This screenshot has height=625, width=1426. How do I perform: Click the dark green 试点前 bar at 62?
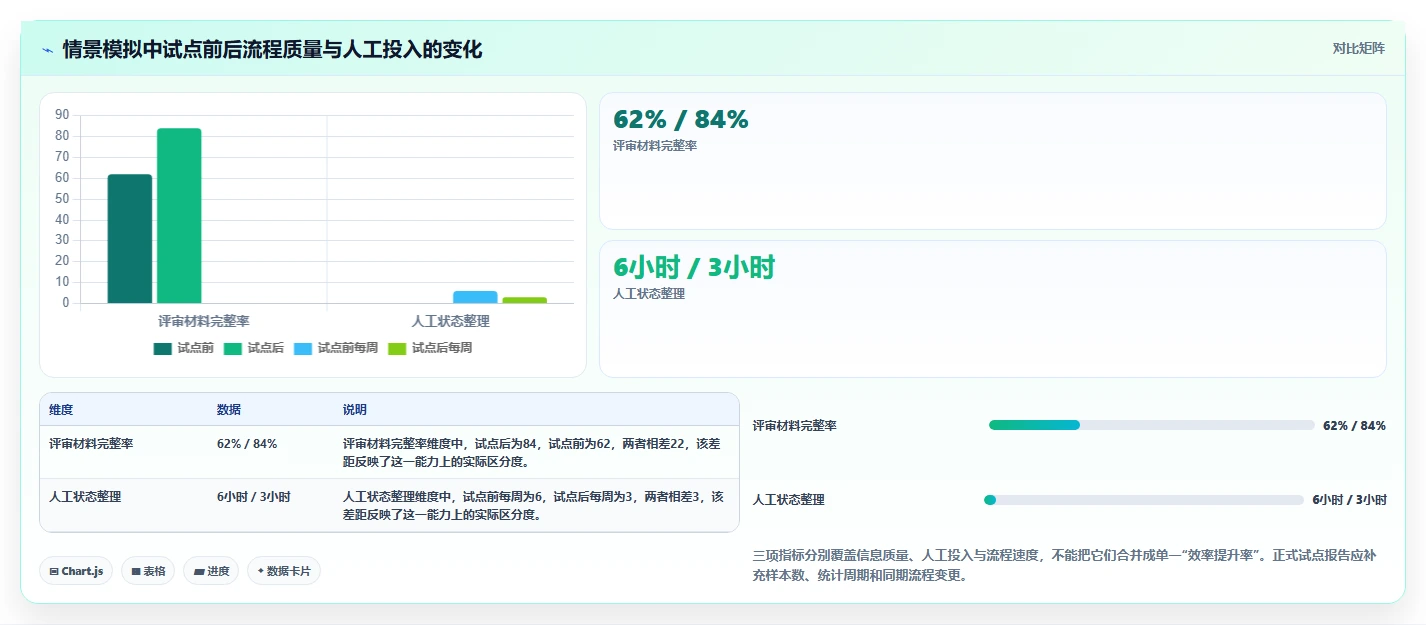(x=130, y=239)
